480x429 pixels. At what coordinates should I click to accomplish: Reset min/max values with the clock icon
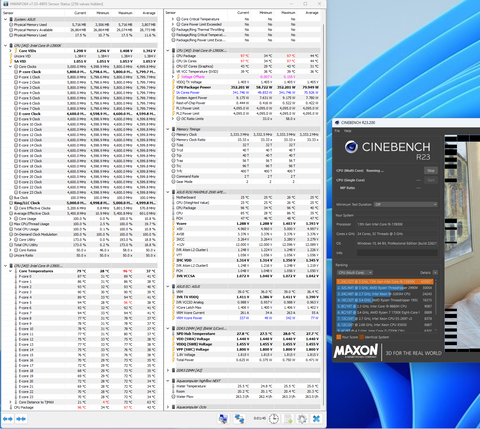(274, 419)
